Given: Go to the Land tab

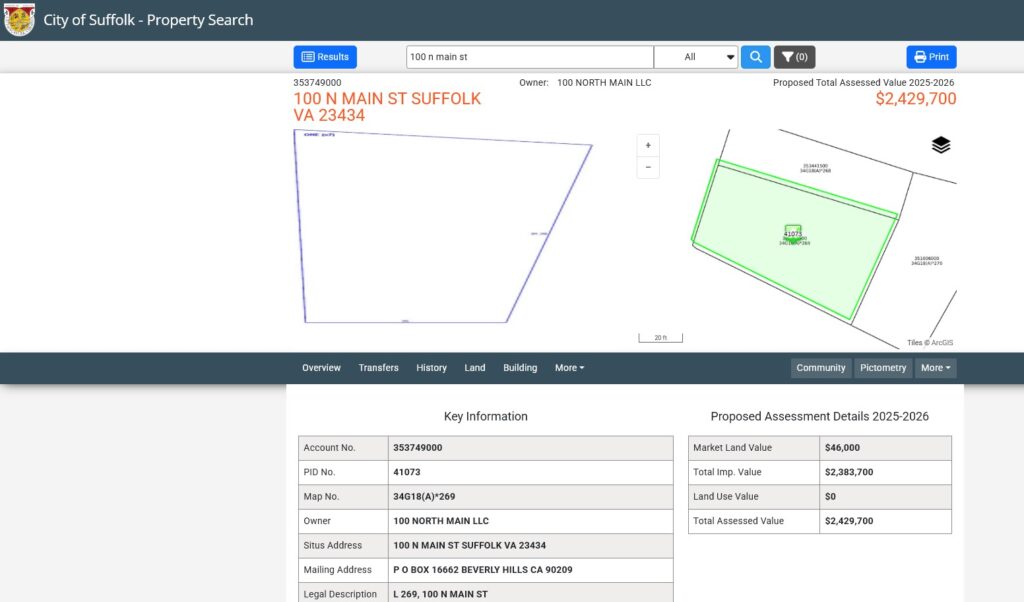Looking at the screenshot, I should pos(475,368).
